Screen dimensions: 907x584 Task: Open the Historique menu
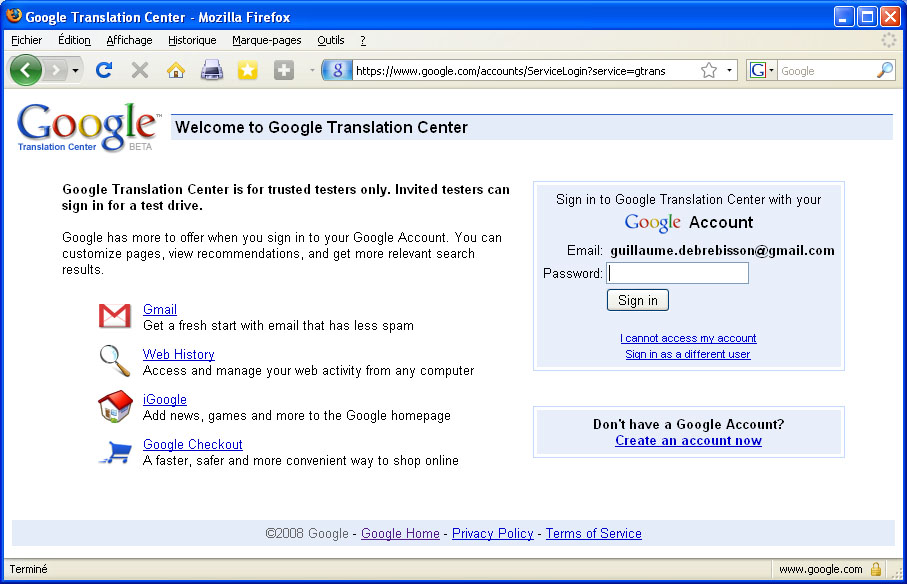tap(192, 40)
